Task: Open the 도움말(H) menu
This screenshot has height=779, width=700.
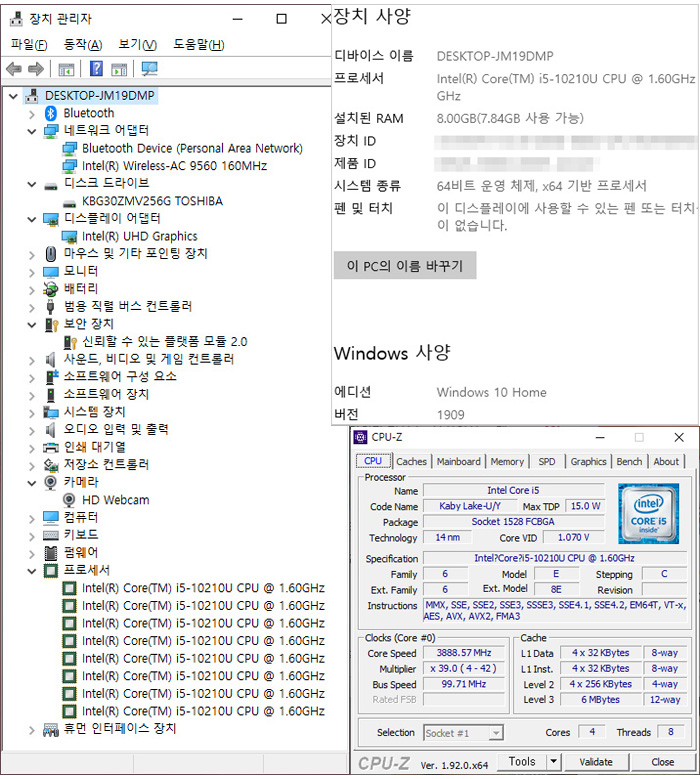Action: pos(199,45)
